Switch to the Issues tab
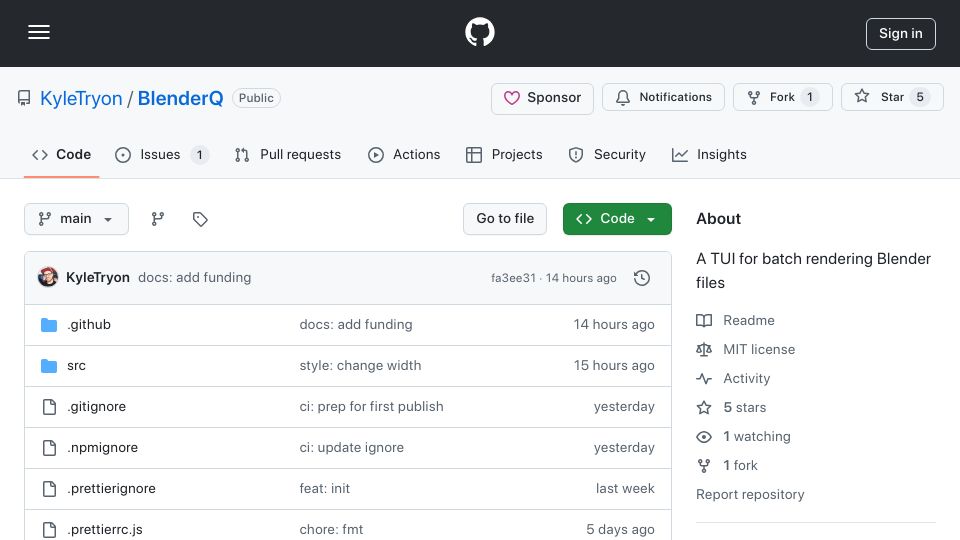Image resolution: width=960 pixels, height=540 pixels. click(162, 155)
